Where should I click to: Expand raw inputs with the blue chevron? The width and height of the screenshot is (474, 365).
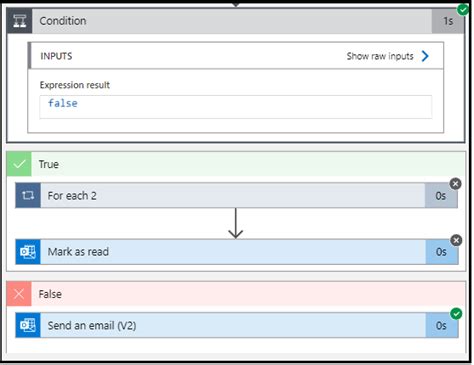click(425, 56)
